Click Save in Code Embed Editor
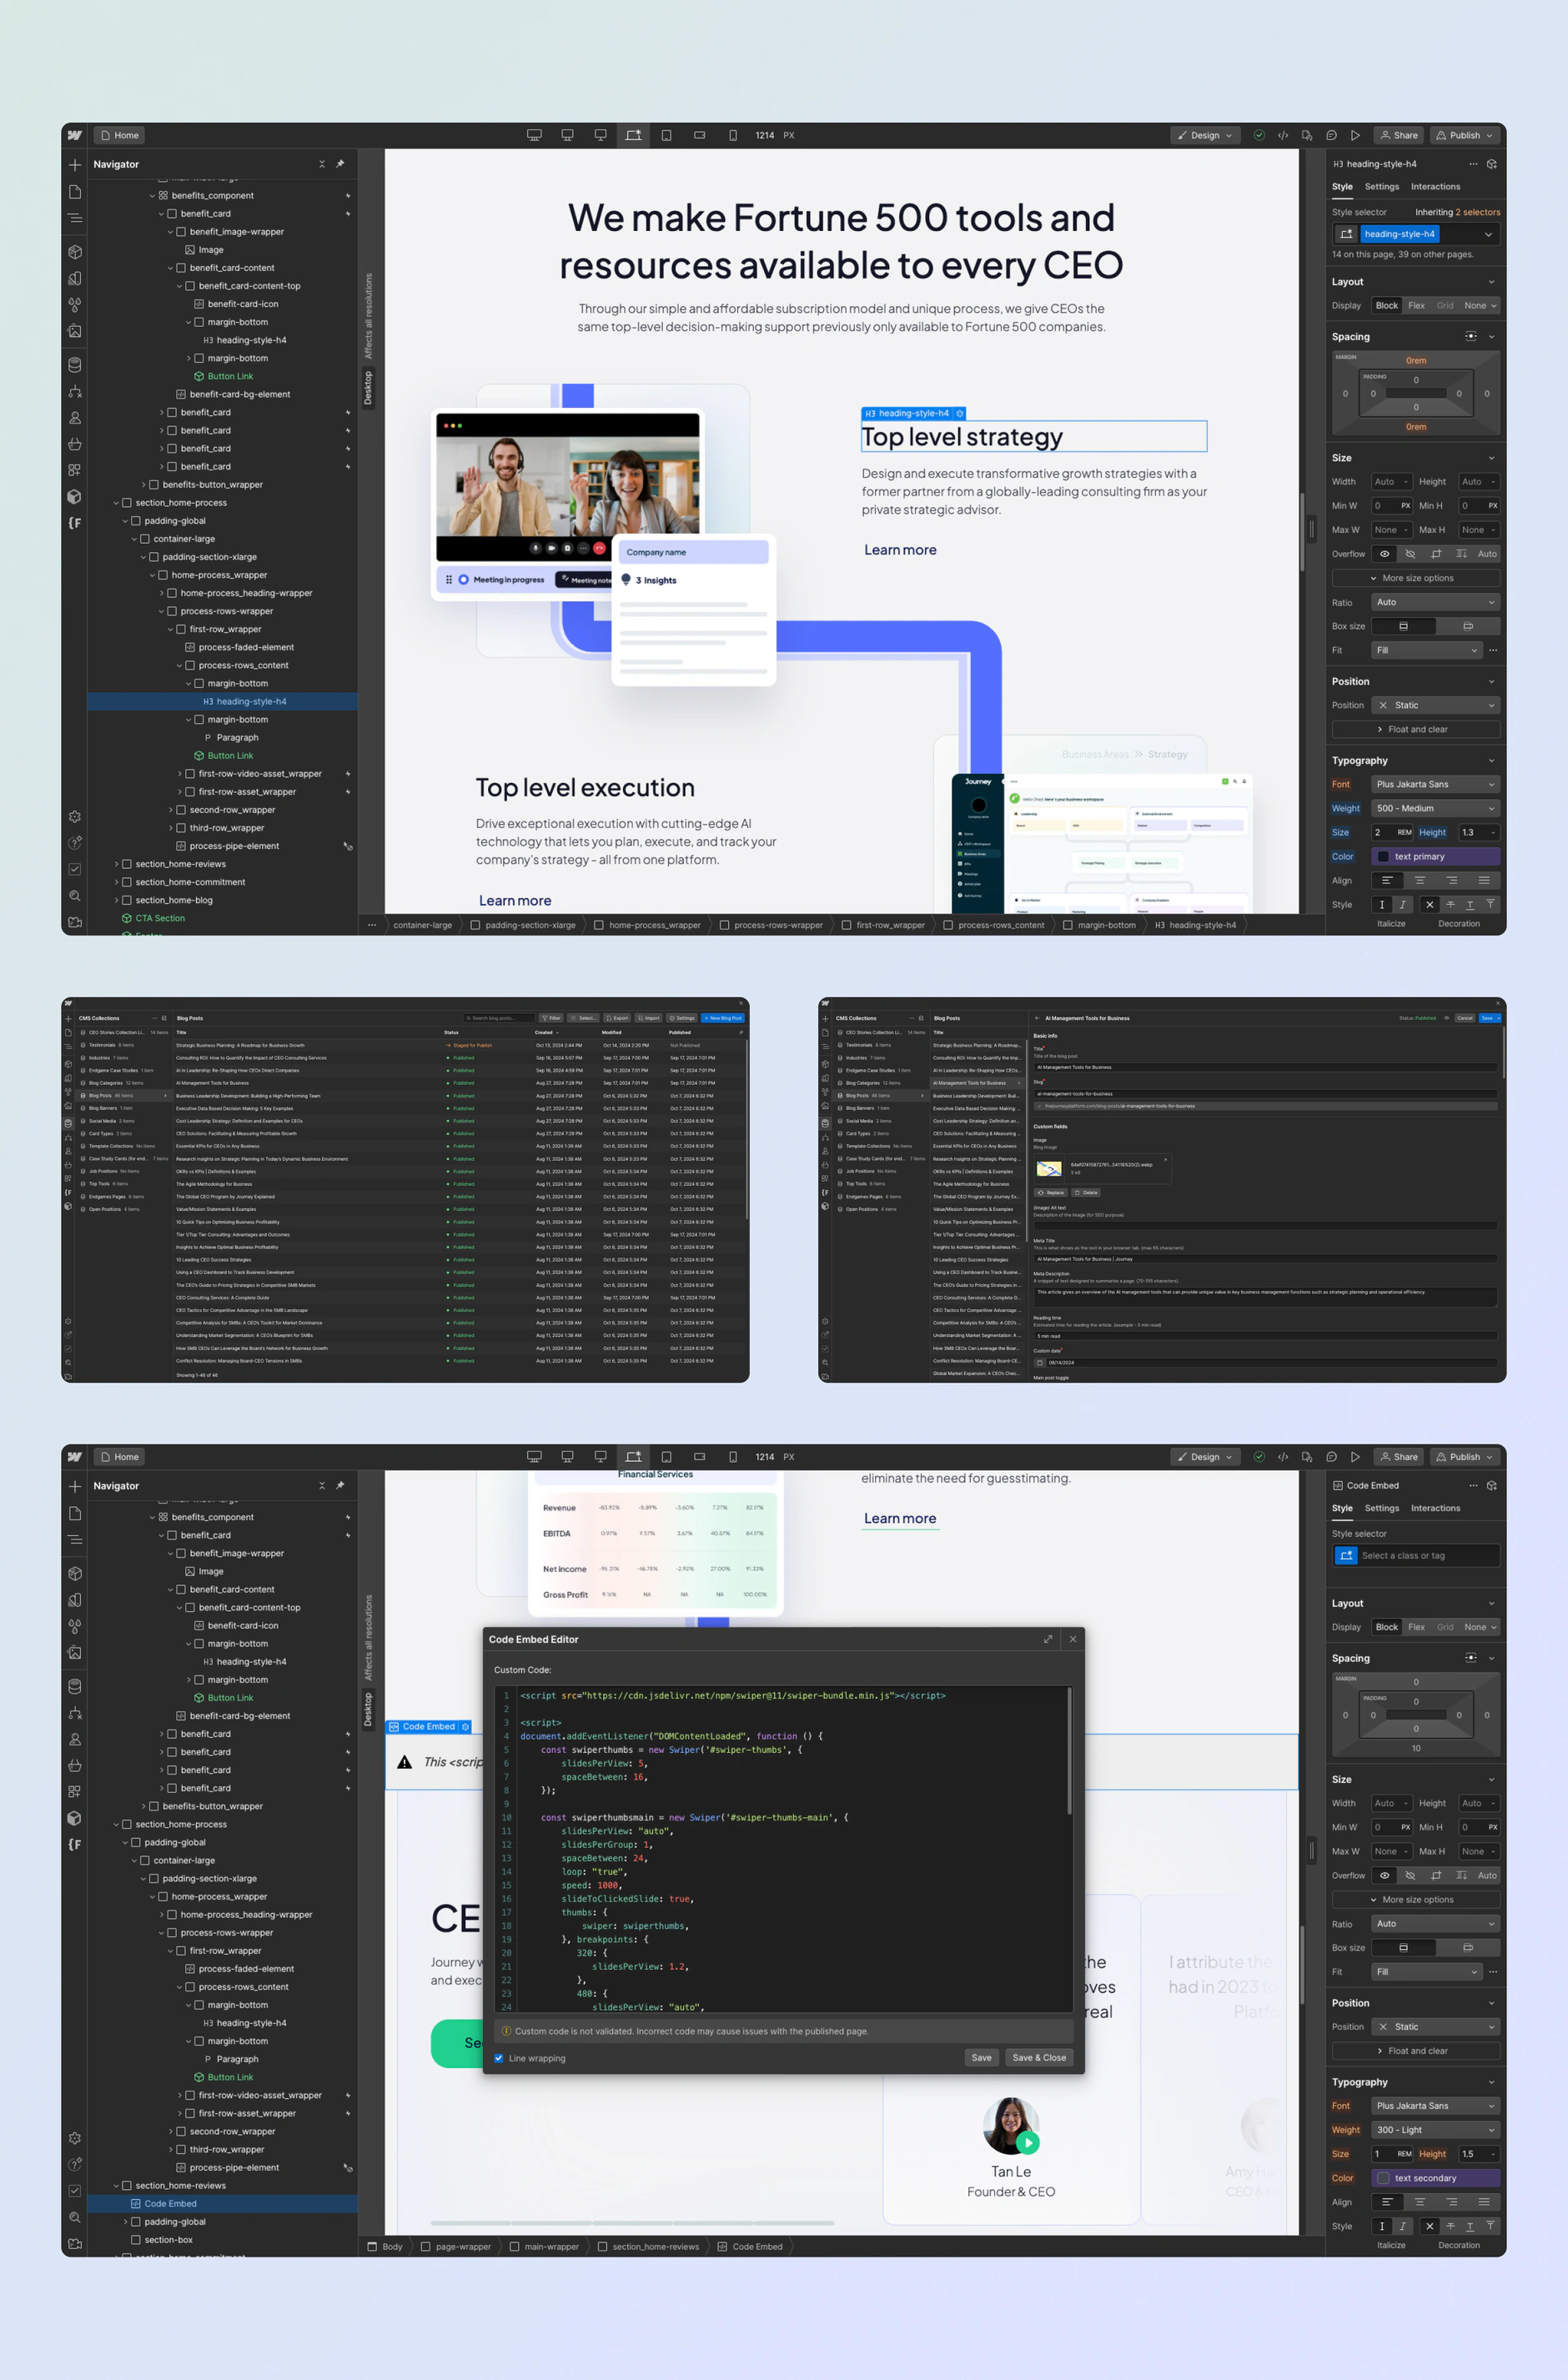Image resolution: width=1568 pixels, height=2380 pixels. pyautogui.click(x=982, y=2058)
